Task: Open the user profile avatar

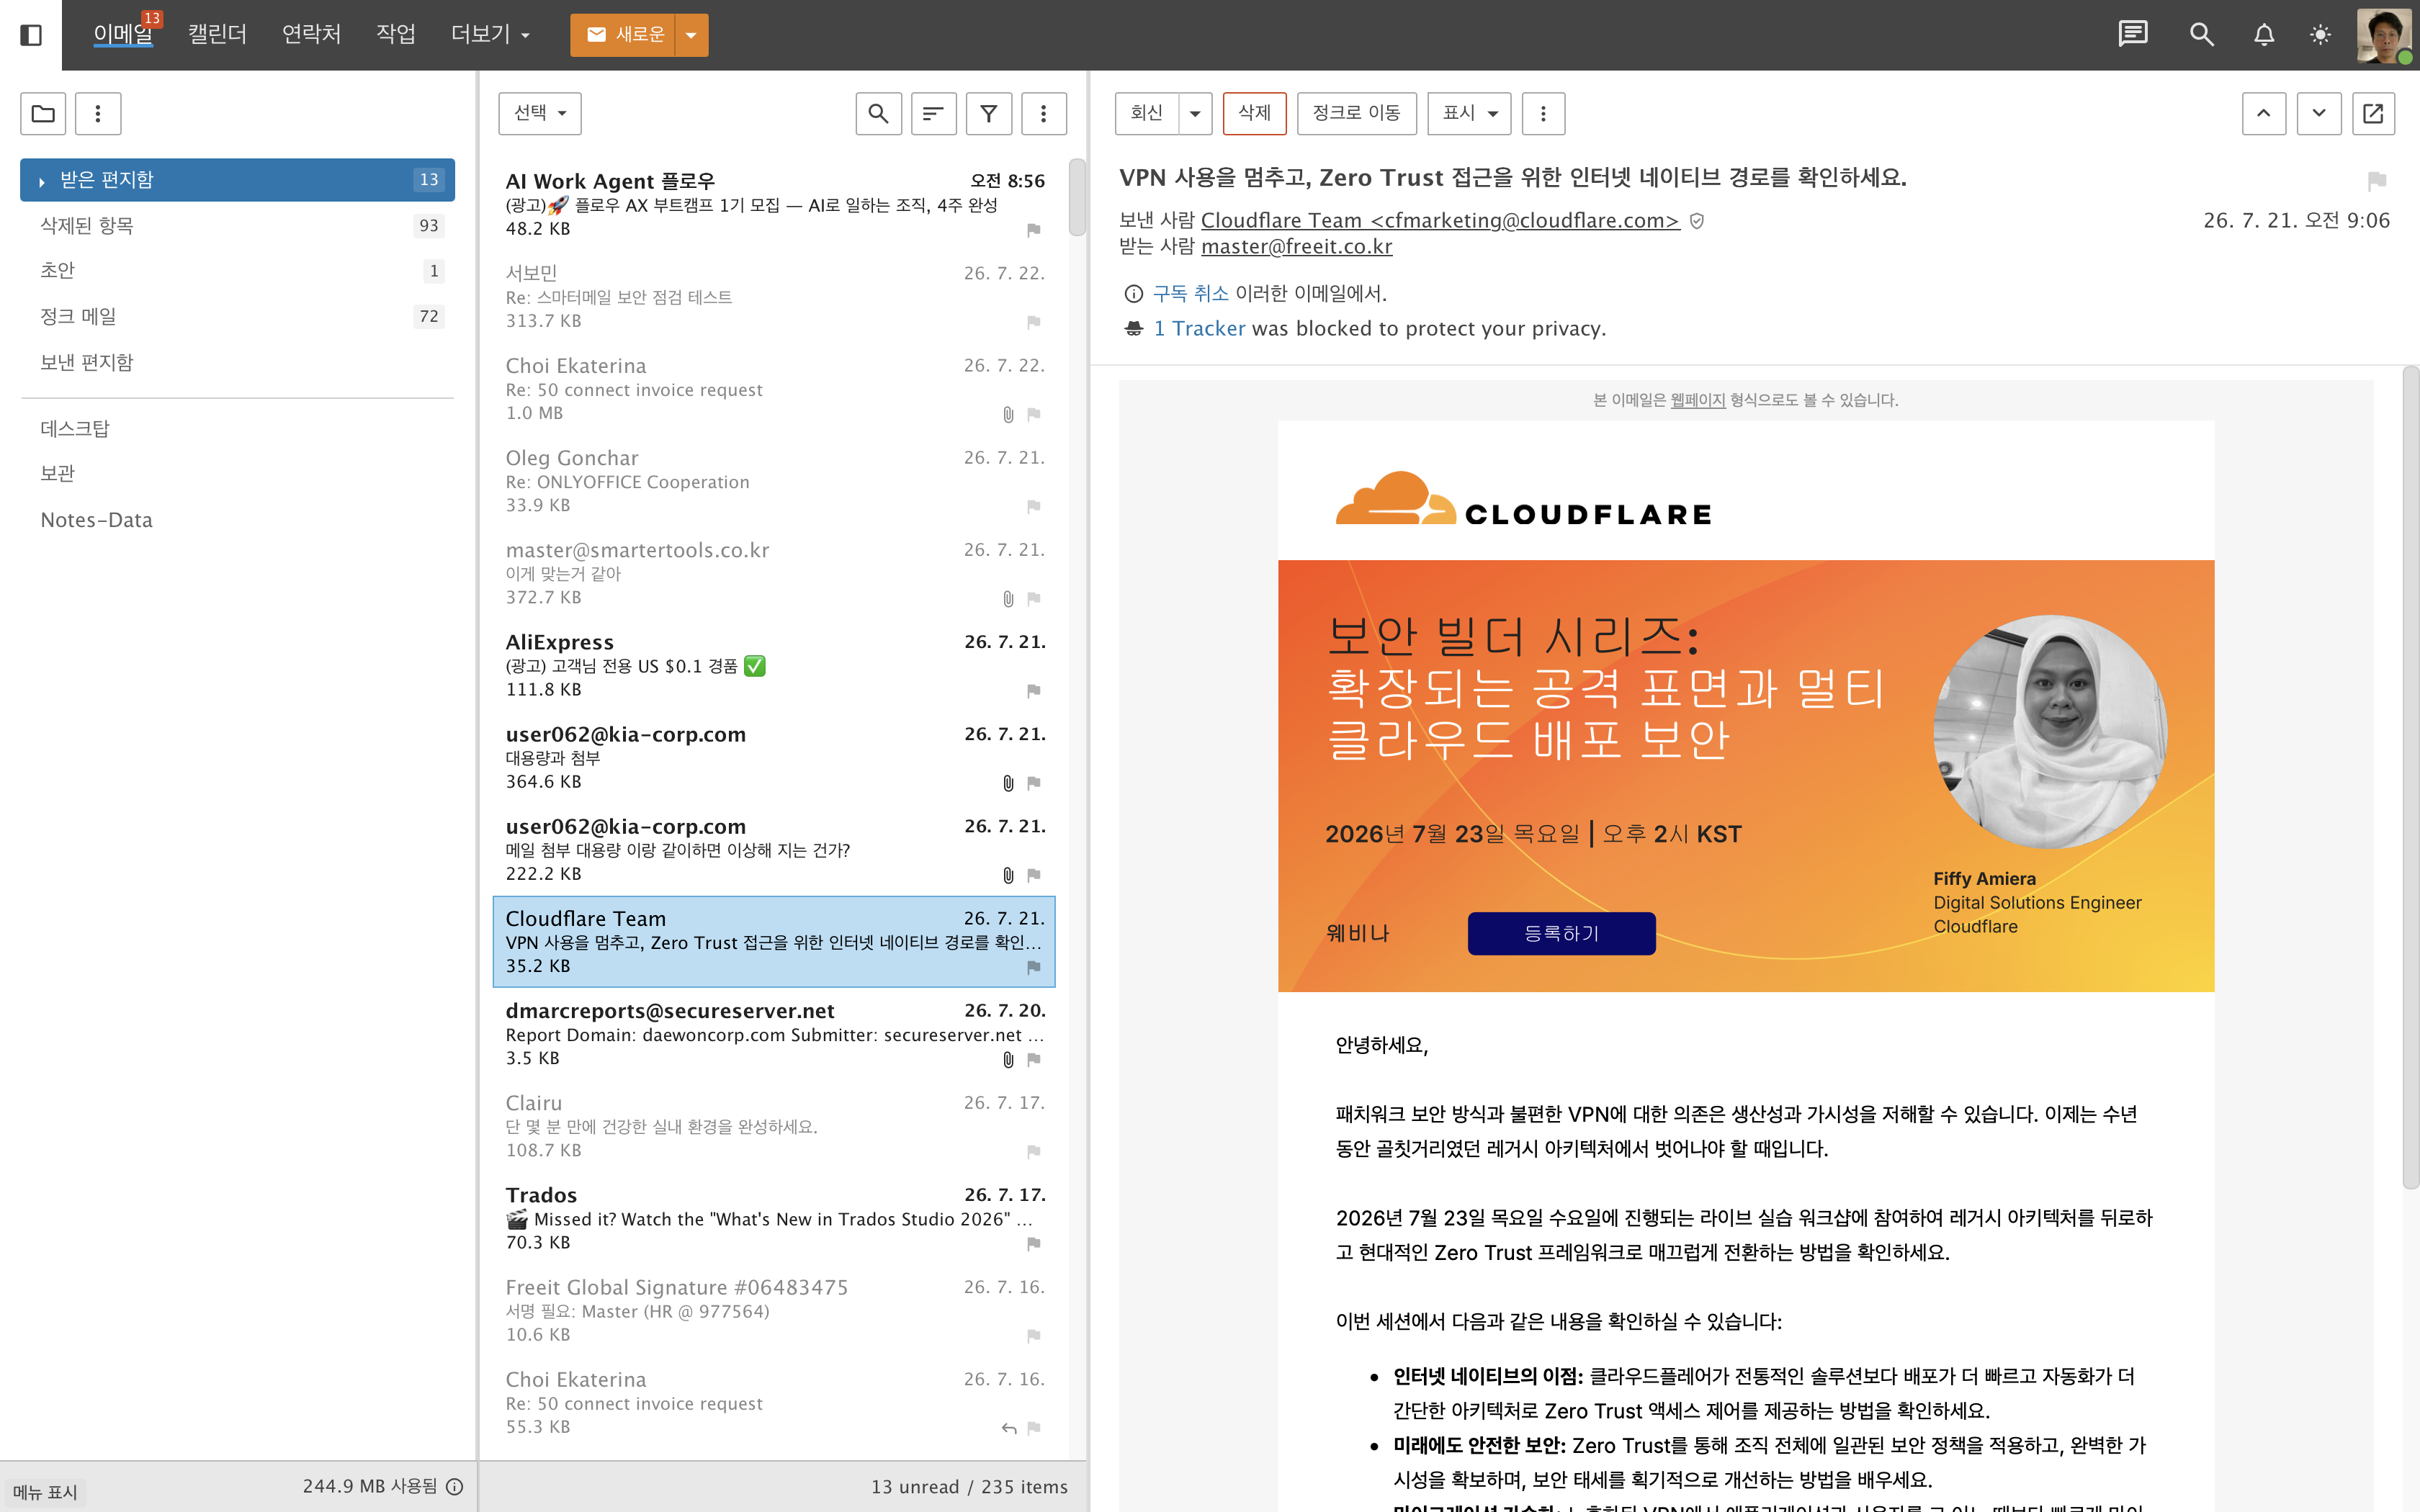Action: click(2384, 35)
